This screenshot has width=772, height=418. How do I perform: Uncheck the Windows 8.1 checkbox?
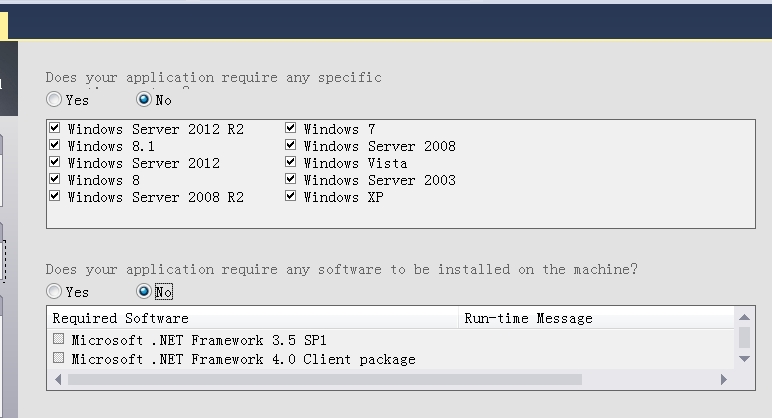55,145
